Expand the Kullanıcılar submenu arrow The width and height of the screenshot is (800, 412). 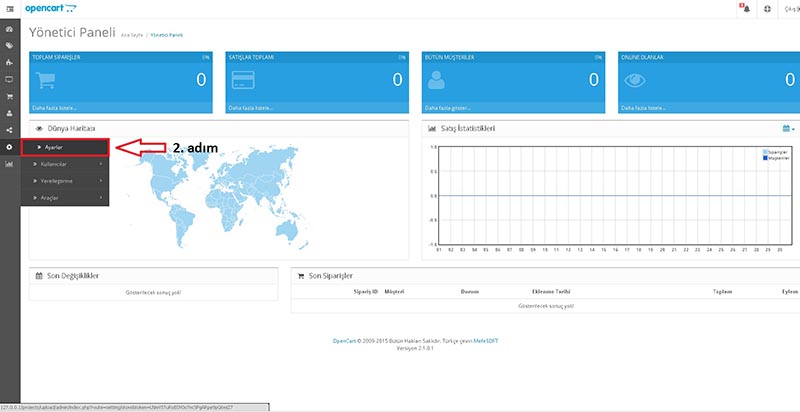click(x=101, y=164)
